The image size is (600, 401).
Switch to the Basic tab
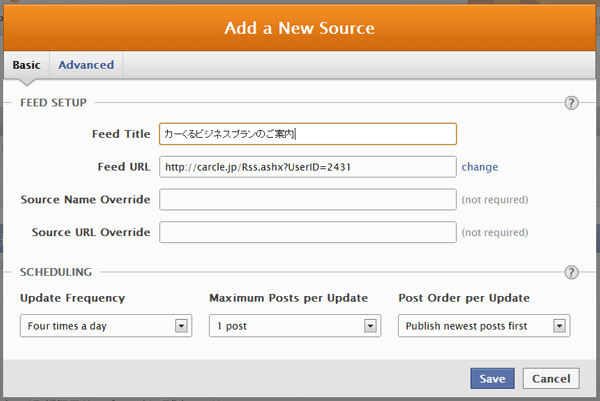27,65
